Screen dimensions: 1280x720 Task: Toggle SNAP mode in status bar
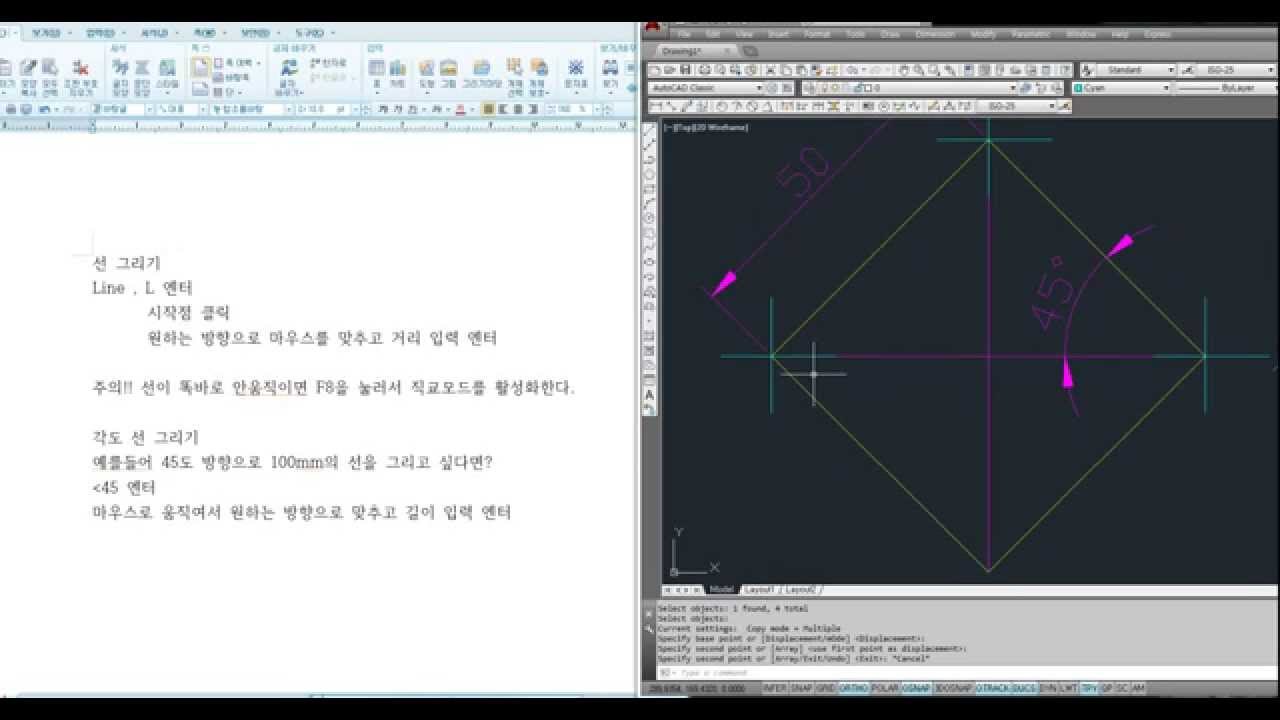tap(801, 688)
